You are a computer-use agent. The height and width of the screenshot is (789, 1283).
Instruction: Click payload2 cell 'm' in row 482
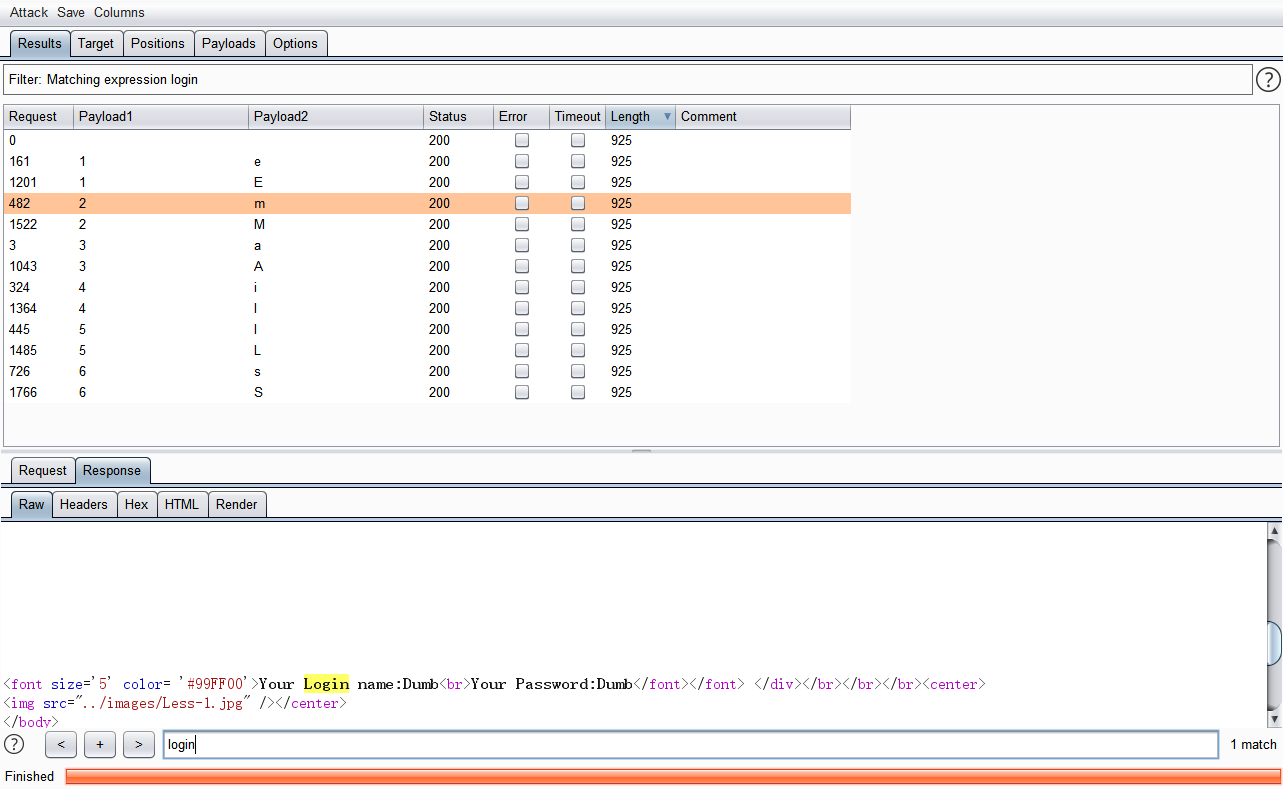click(336, 204)
